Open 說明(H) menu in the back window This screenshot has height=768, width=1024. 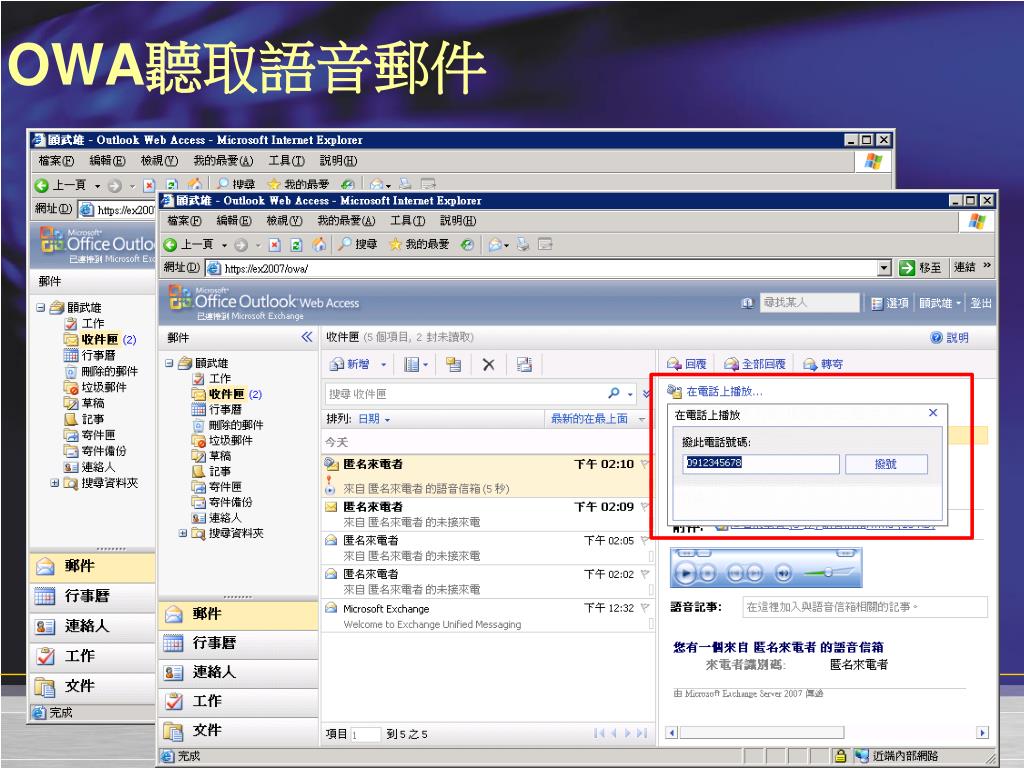click(338, 161)
